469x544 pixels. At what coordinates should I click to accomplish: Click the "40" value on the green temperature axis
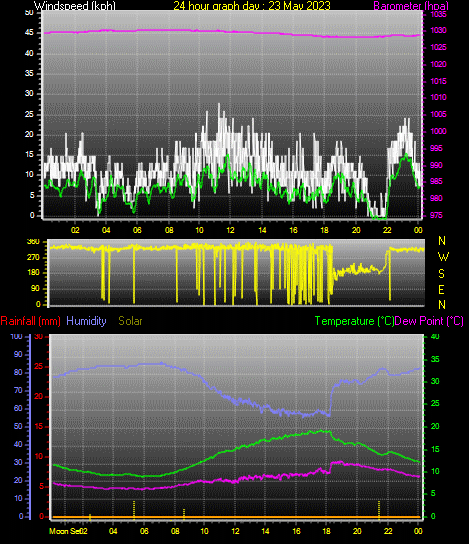pos(435,337)
